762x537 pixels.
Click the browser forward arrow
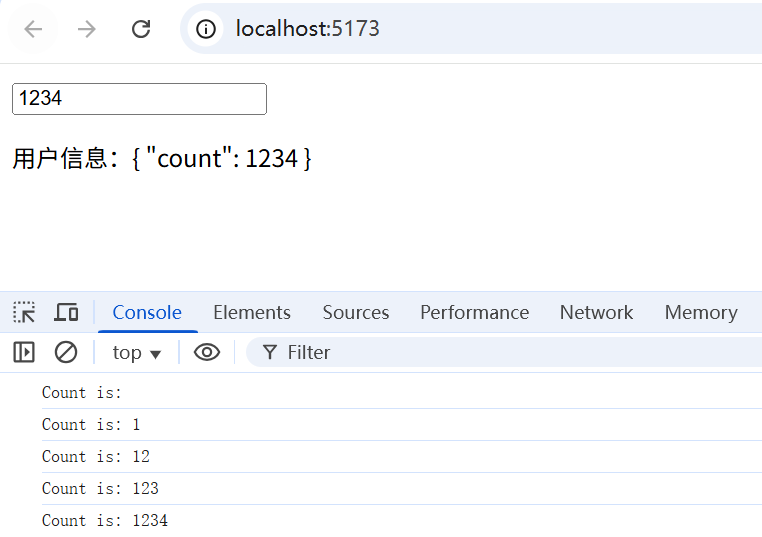[x=87, y=29]
